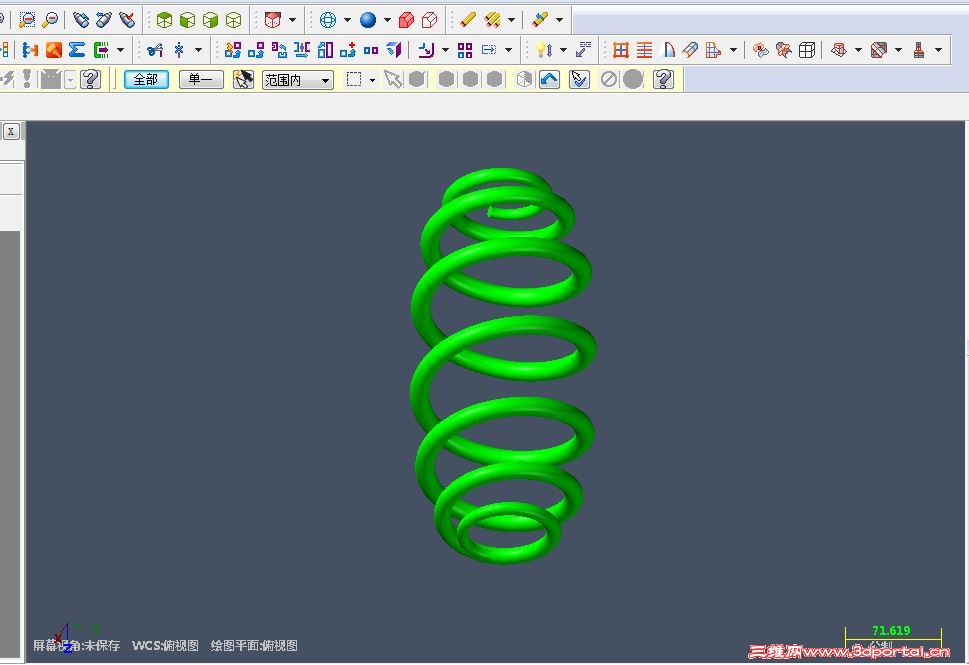The height and width of the screenshot is (665, 969).
Task: Click the green scale value 71.619
Action: pos(891,630)
